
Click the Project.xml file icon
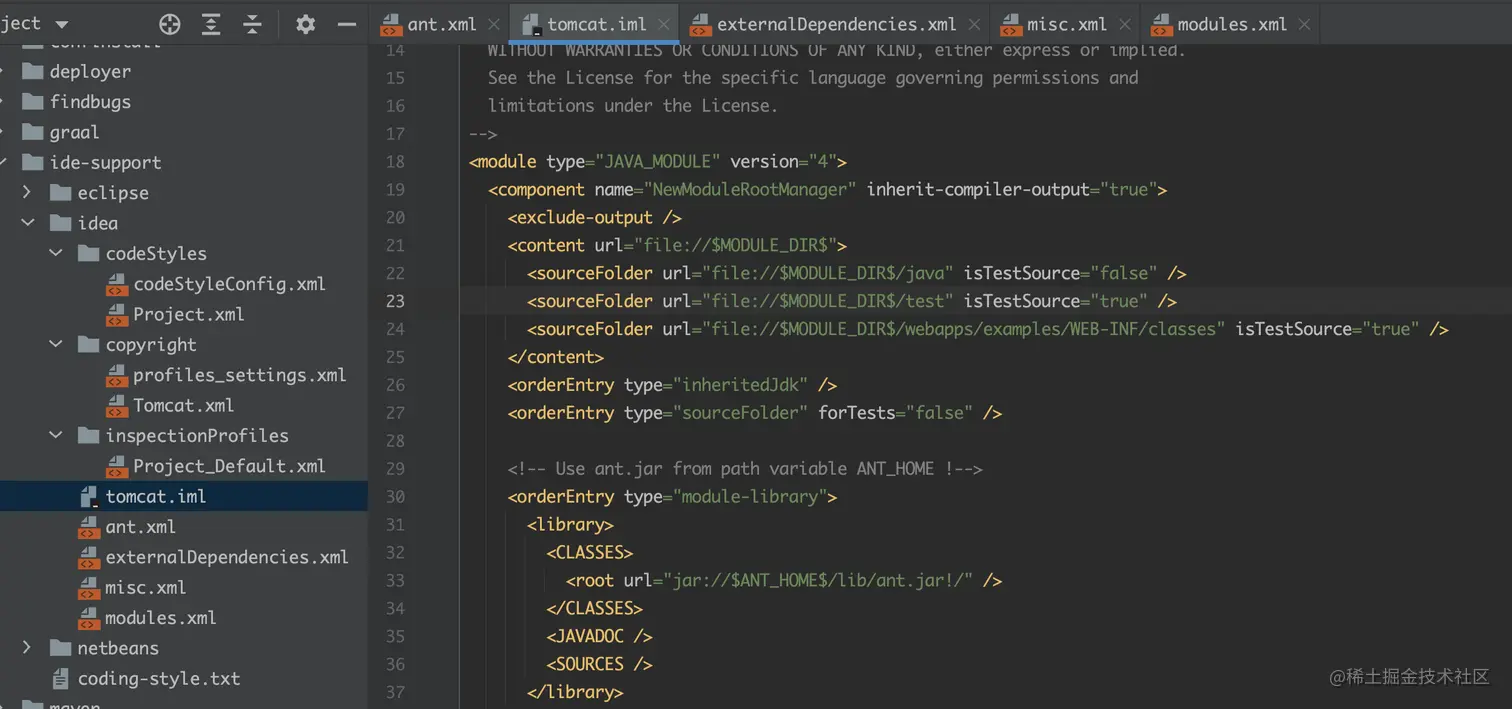[x=117, y=314]
